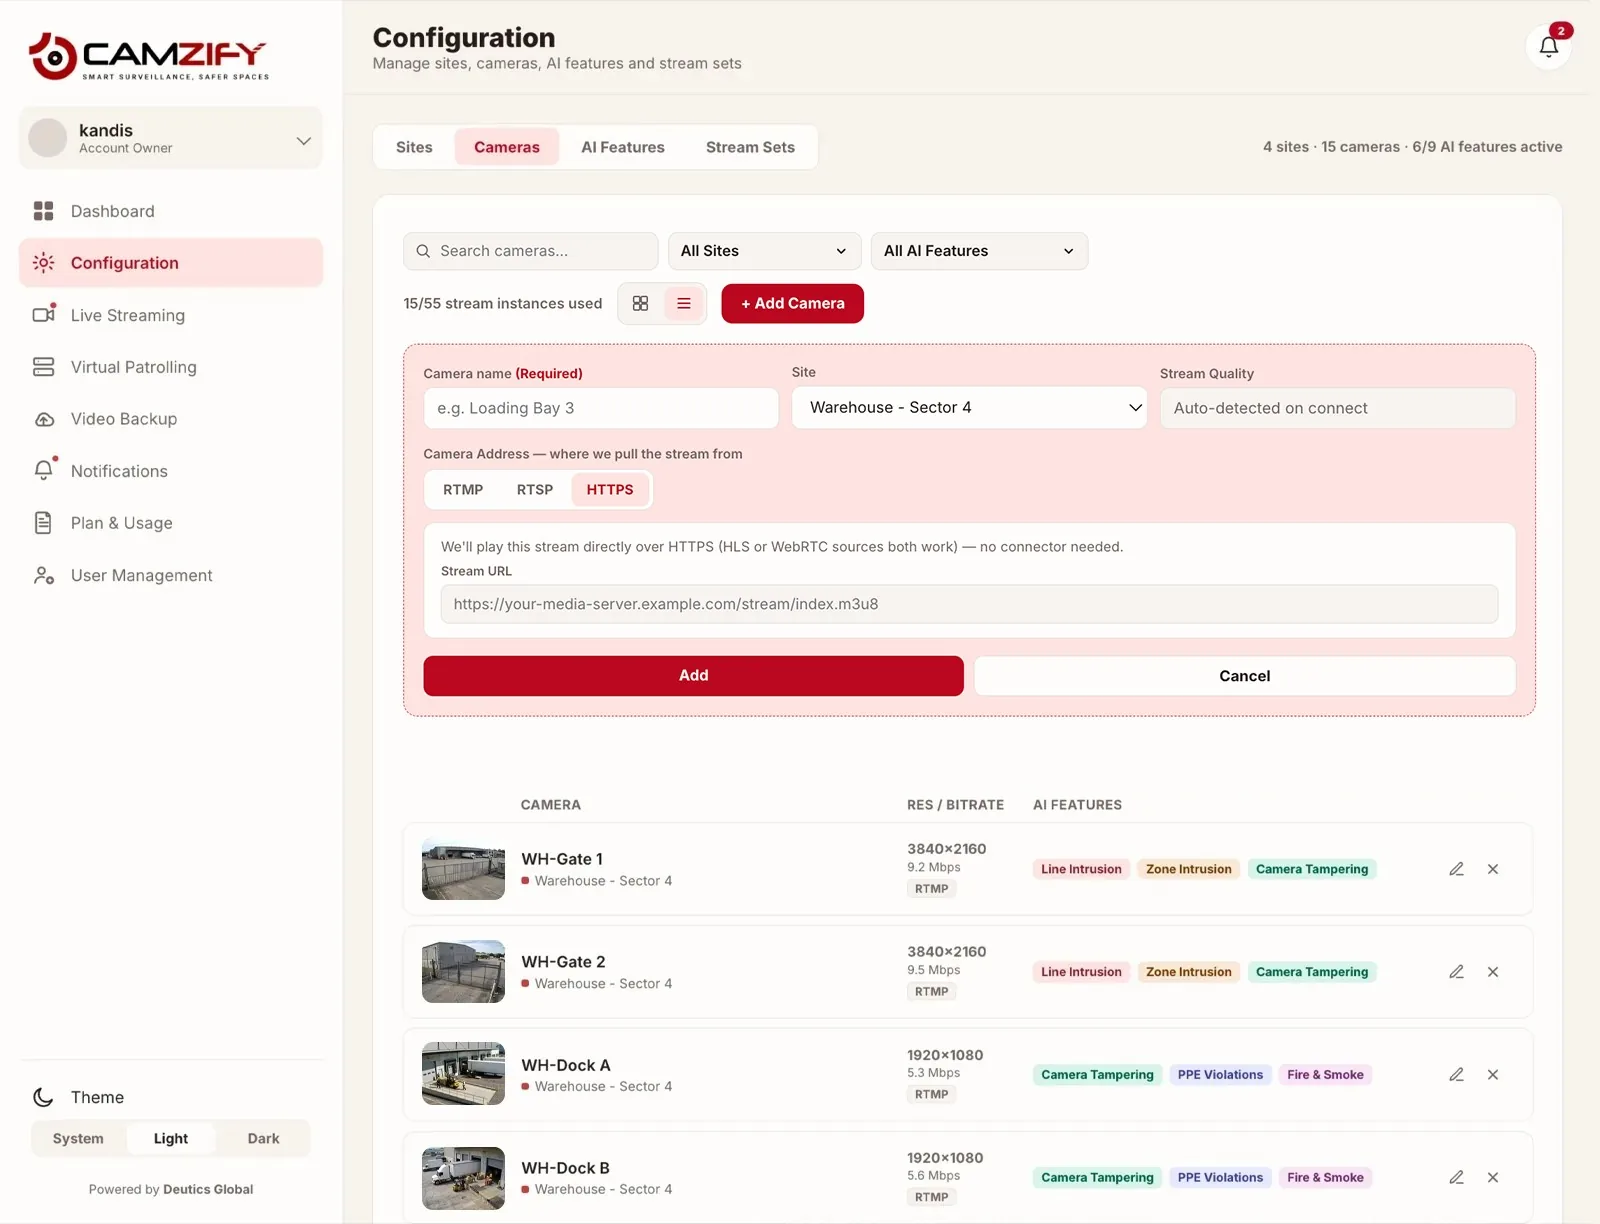Image resolution: width=1600 pixels, height=1224 pixels.
Task: Open the Deutics Global link
Action: tap(208, 1189)
